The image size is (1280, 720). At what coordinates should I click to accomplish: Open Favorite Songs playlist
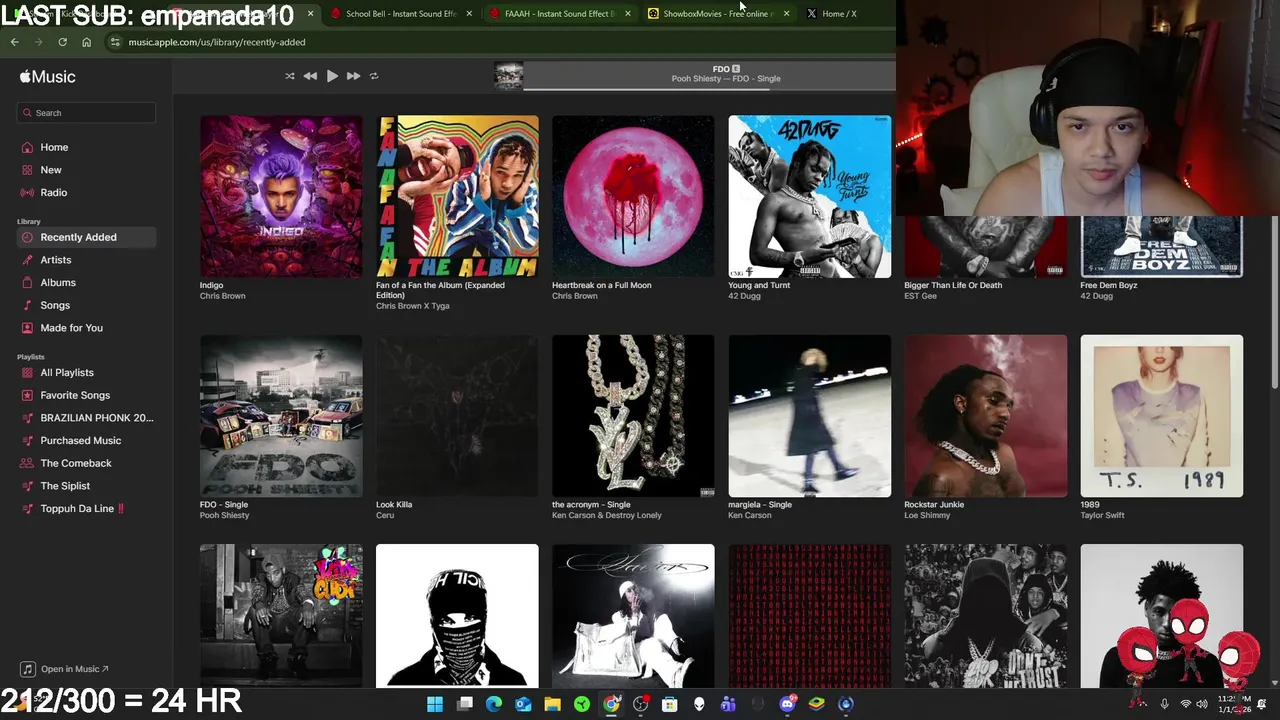coord(86,395)
